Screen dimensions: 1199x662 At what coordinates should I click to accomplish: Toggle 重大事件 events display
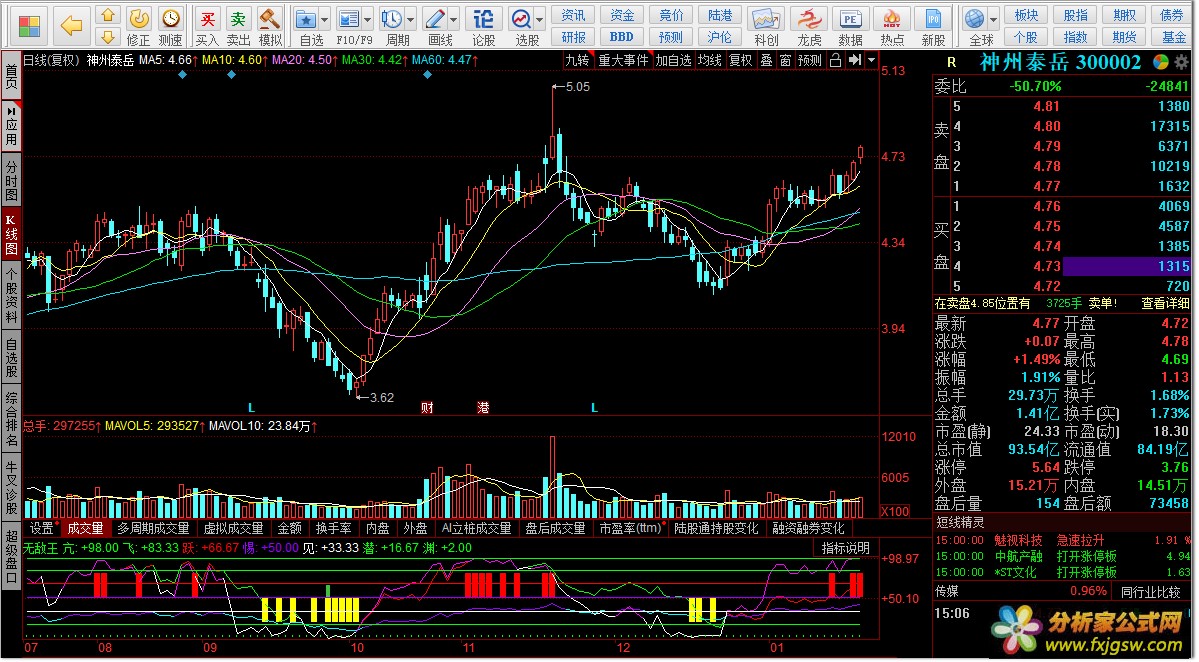[622, 60]
